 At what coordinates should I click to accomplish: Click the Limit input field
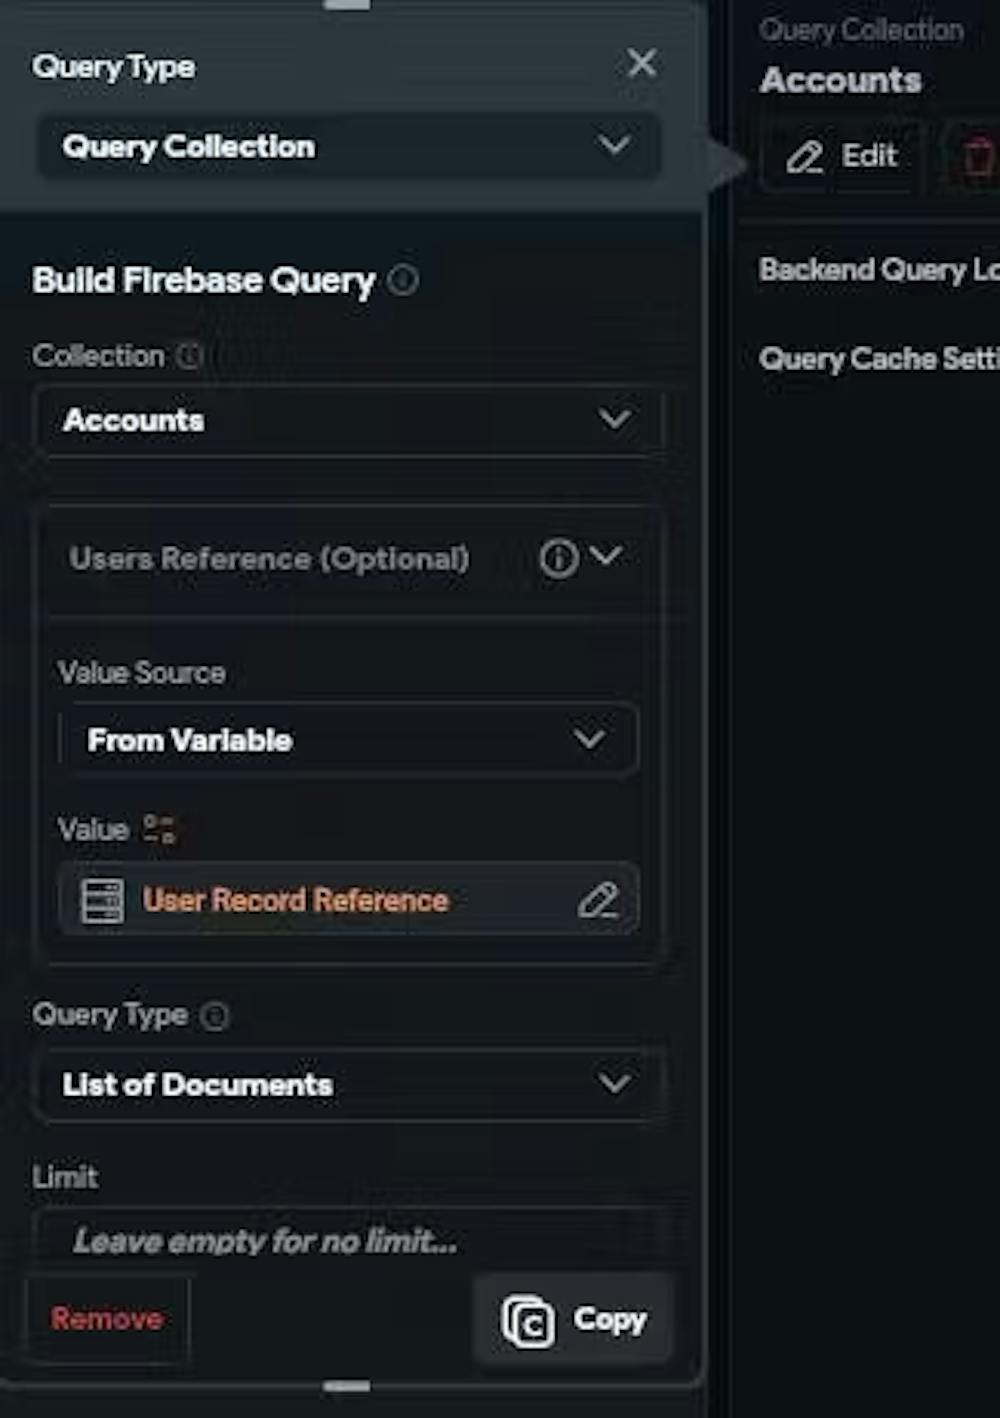tap(348, 1241)
